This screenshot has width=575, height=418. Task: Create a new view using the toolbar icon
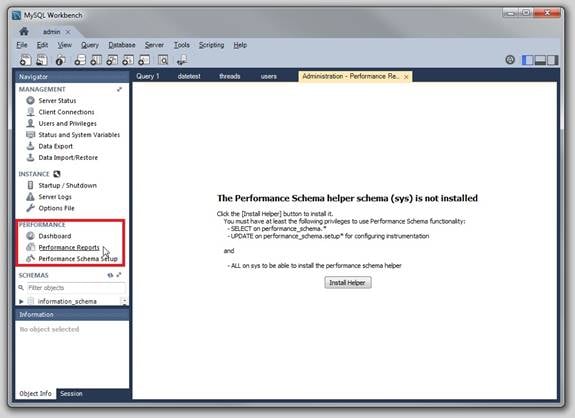[112, 60]
